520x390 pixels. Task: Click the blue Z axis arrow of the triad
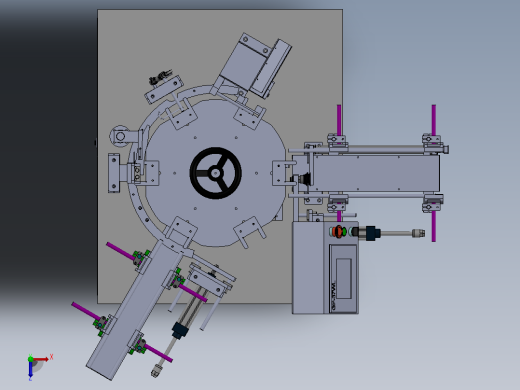point(30,369)
